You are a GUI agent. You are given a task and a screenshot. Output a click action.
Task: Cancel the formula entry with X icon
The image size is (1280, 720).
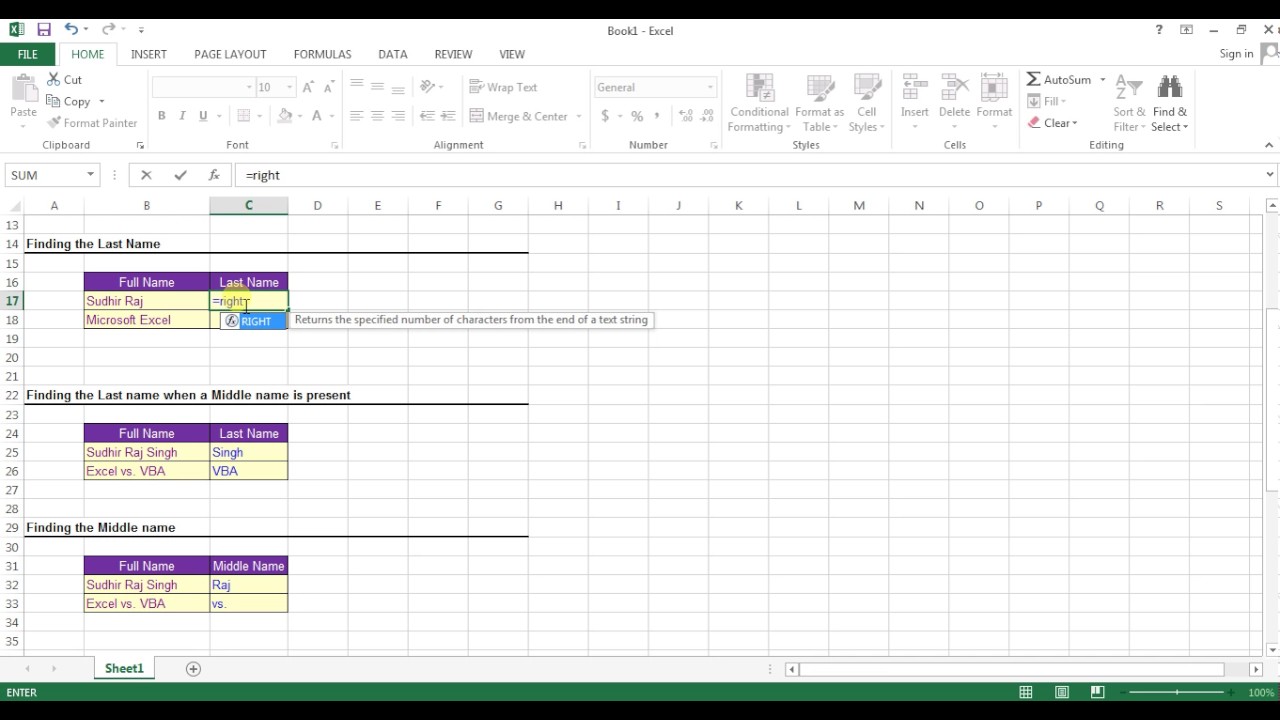146,175
